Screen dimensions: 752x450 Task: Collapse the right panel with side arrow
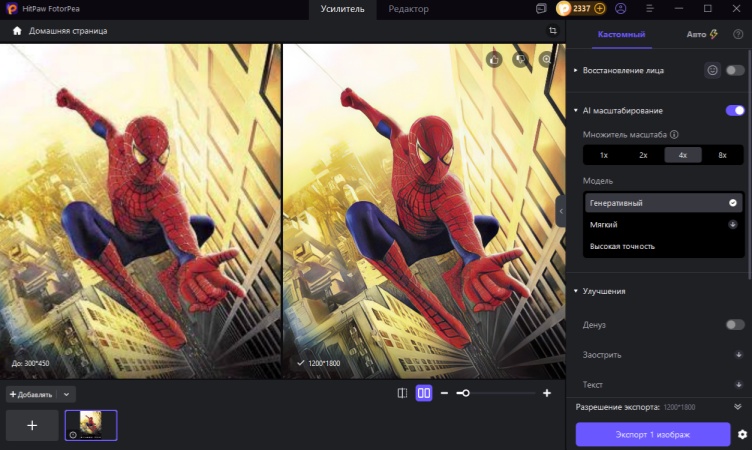[561, 211]
